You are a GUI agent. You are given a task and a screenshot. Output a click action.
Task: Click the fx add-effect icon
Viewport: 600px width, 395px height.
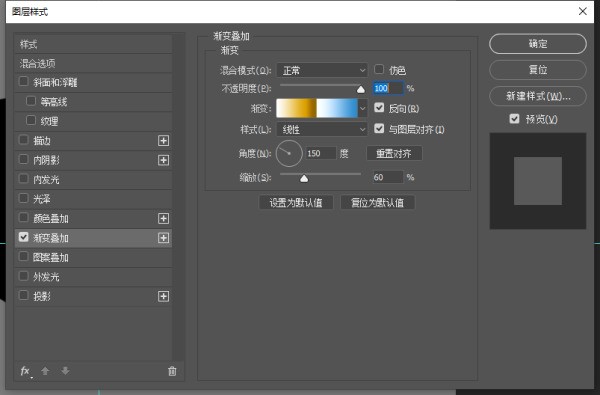point(26,371)
